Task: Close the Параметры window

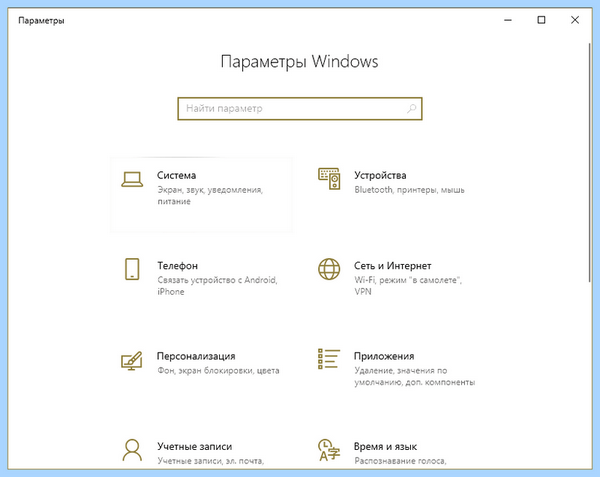Action: (575, 20)
